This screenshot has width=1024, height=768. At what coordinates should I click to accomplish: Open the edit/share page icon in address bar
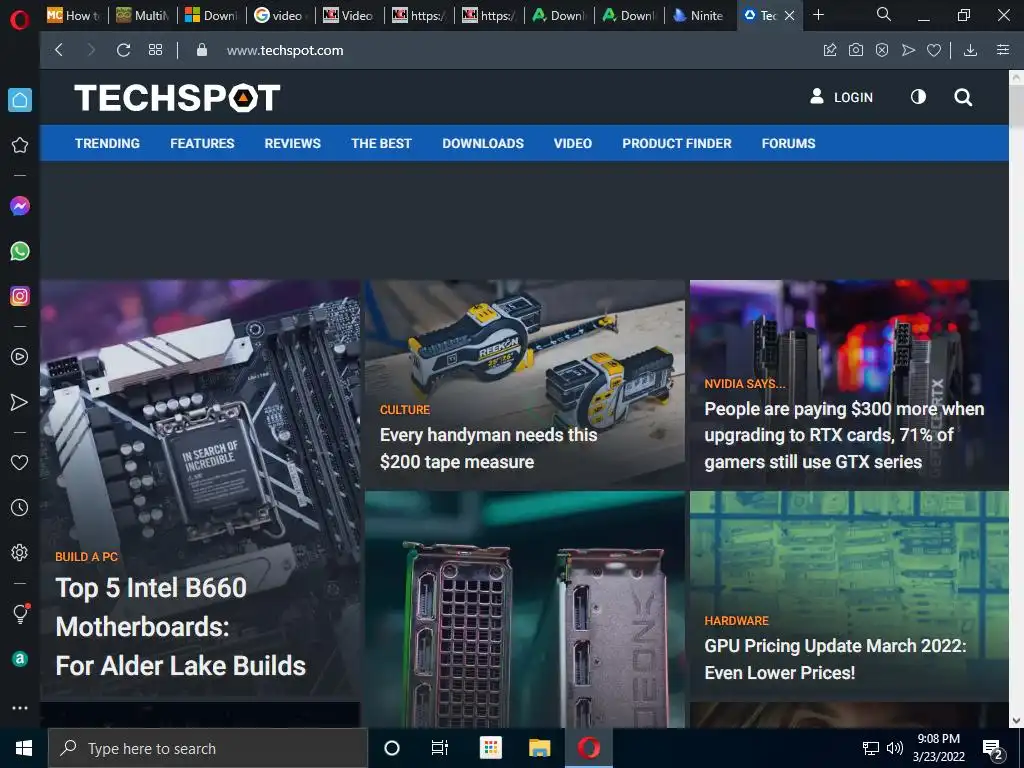[830, 50]
